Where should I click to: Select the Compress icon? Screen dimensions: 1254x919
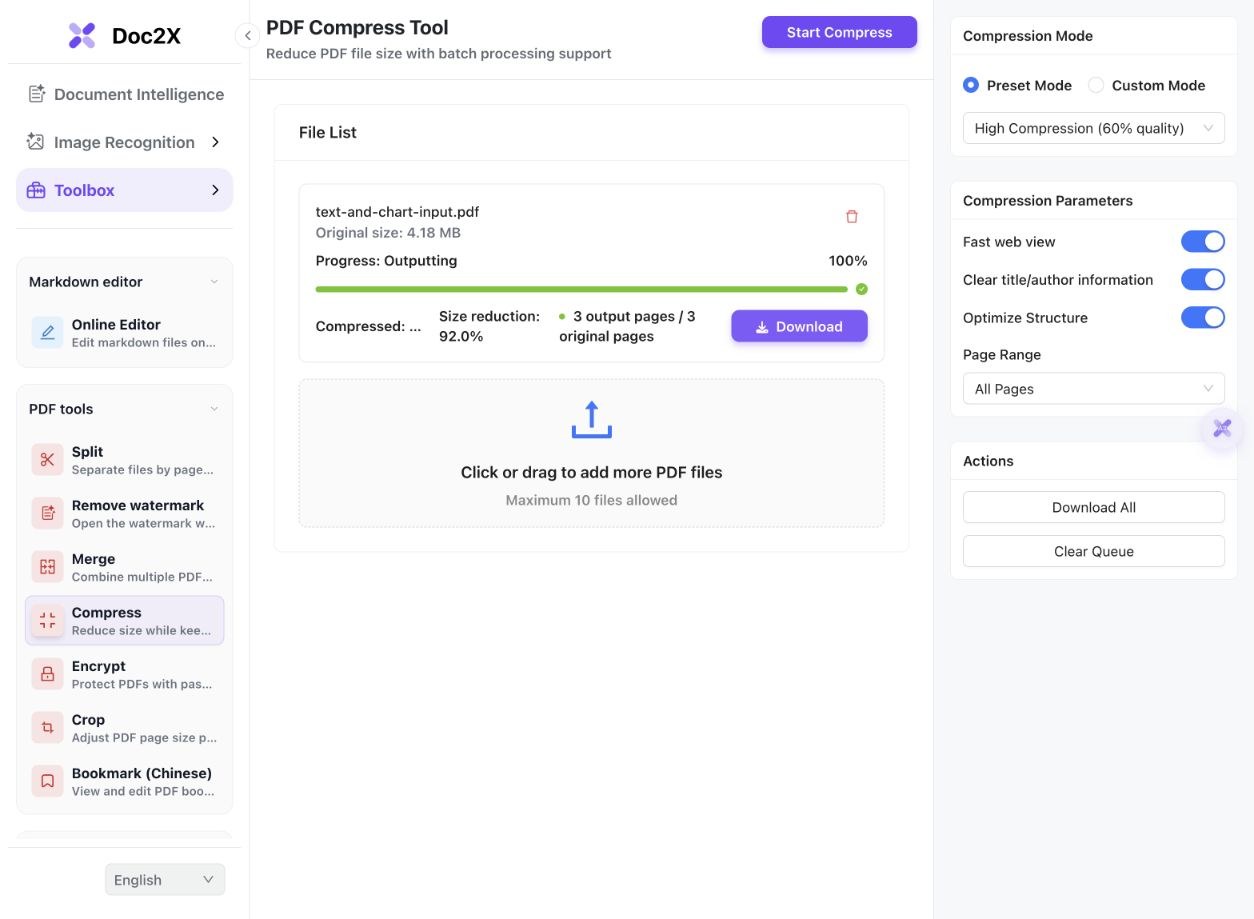point(47,621)
